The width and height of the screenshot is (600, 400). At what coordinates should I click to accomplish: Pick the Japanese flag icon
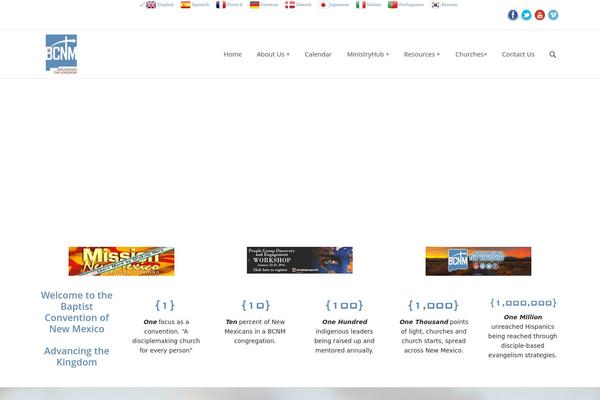click(323, 5)
